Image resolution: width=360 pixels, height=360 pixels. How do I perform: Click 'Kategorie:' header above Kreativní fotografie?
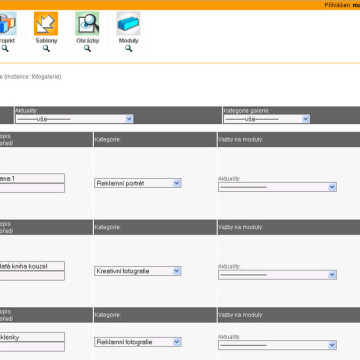tap(107, 227)
